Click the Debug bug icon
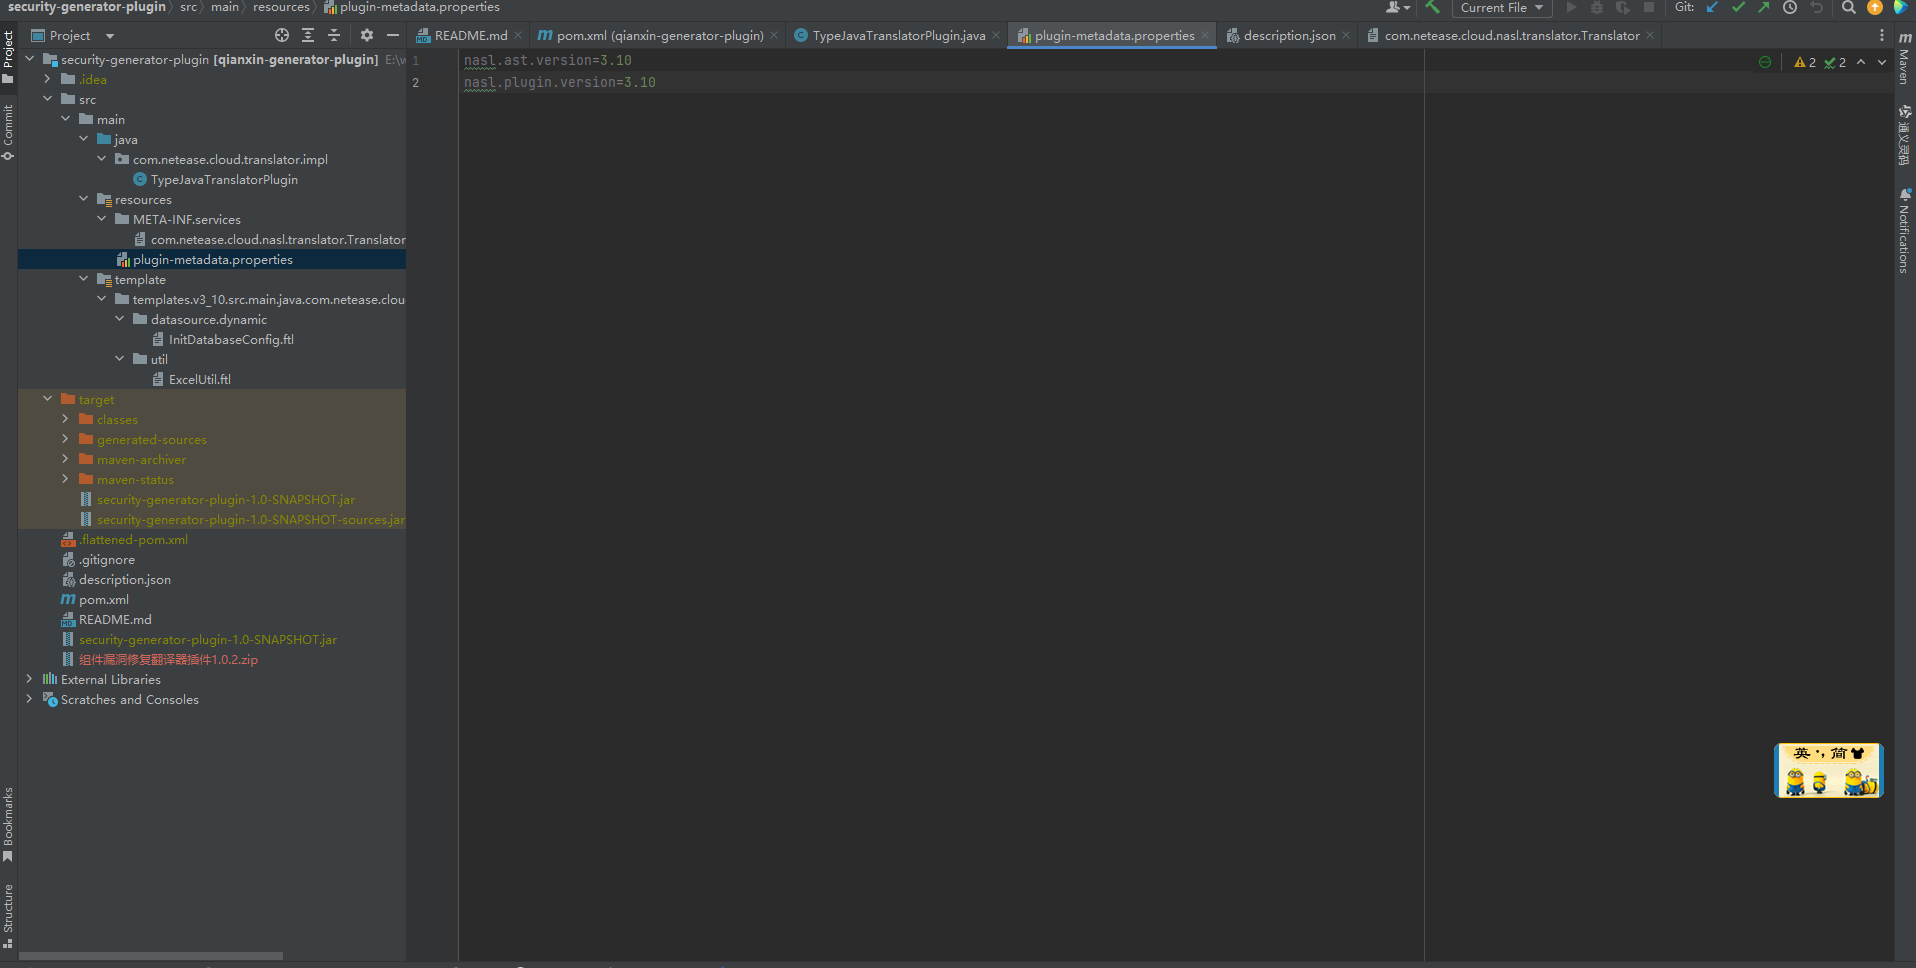1916x968 pixels. (1597, 7)
